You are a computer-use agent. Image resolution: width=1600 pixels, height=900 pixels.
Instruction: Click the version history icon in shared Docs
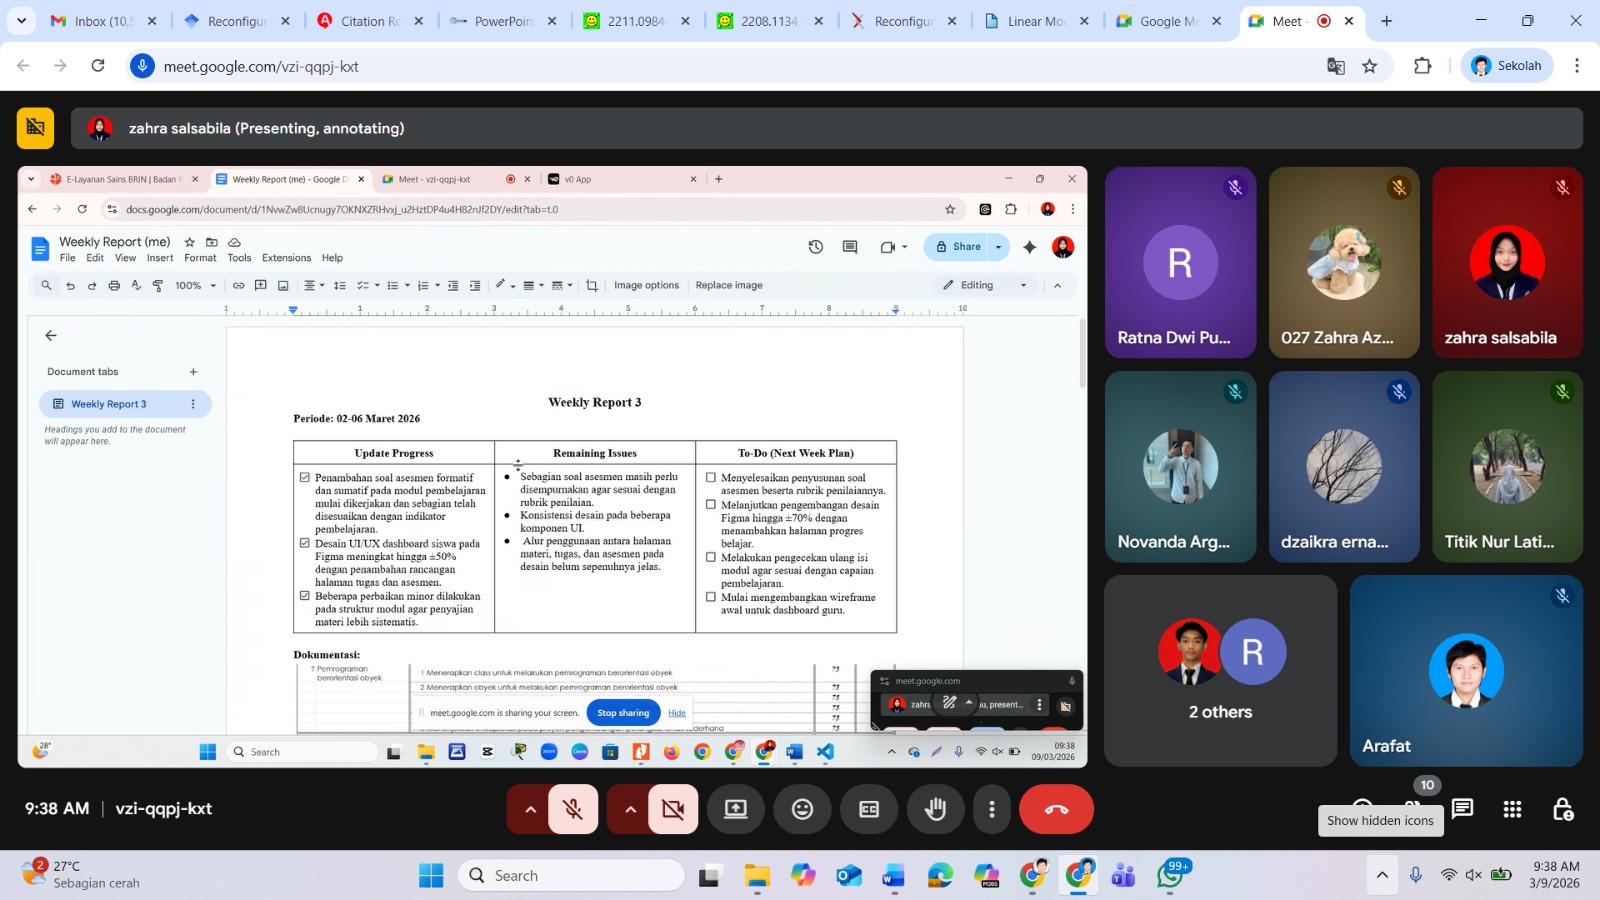pos(816,247)
